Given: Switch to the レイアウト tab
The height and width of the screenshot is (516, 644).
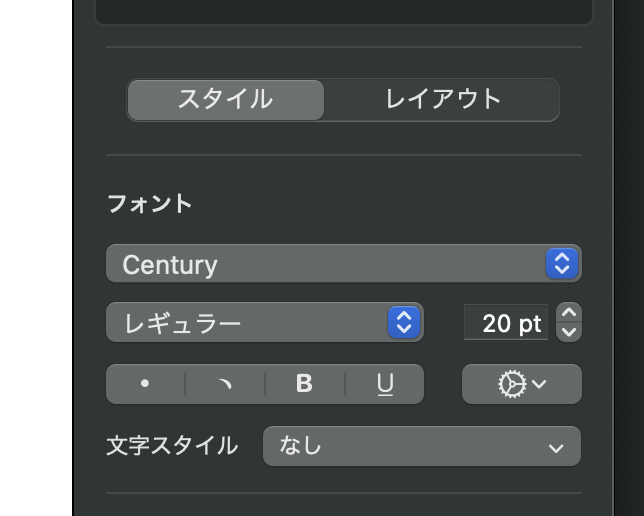Looking at the screenshot, I should tap(442, 100).
